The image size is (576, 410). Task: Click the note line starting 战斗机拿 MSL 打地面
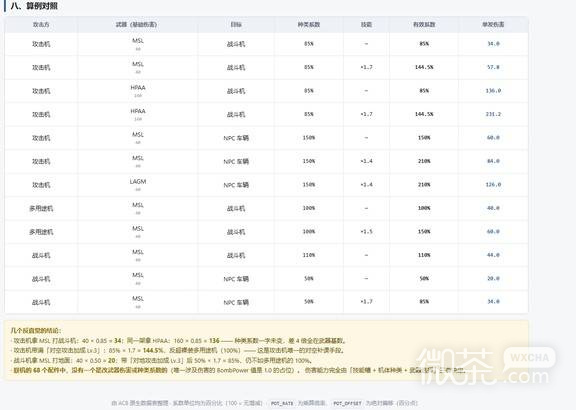161,360
